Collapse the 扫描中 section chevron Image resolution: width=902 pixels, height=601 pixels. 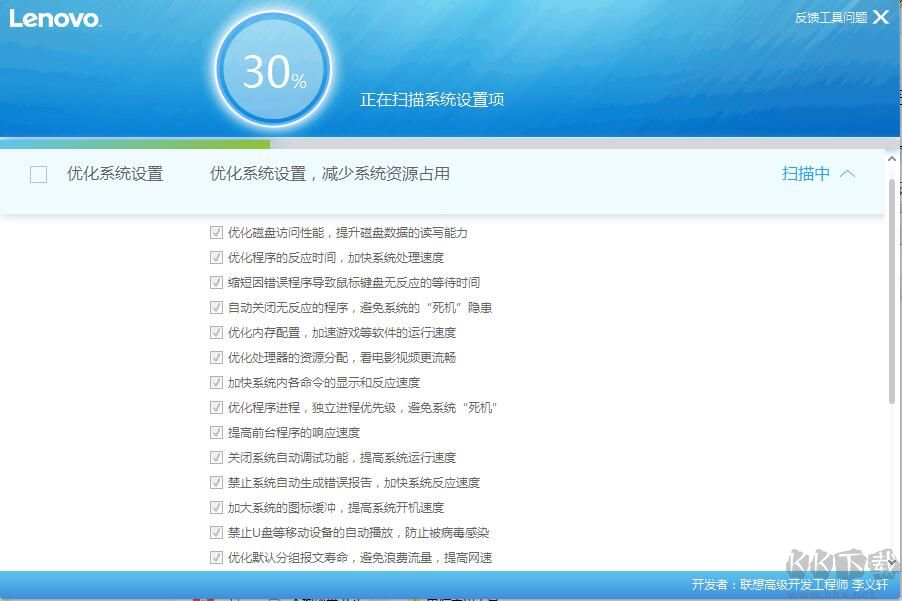pyautogui.click(x=845, y=172)
